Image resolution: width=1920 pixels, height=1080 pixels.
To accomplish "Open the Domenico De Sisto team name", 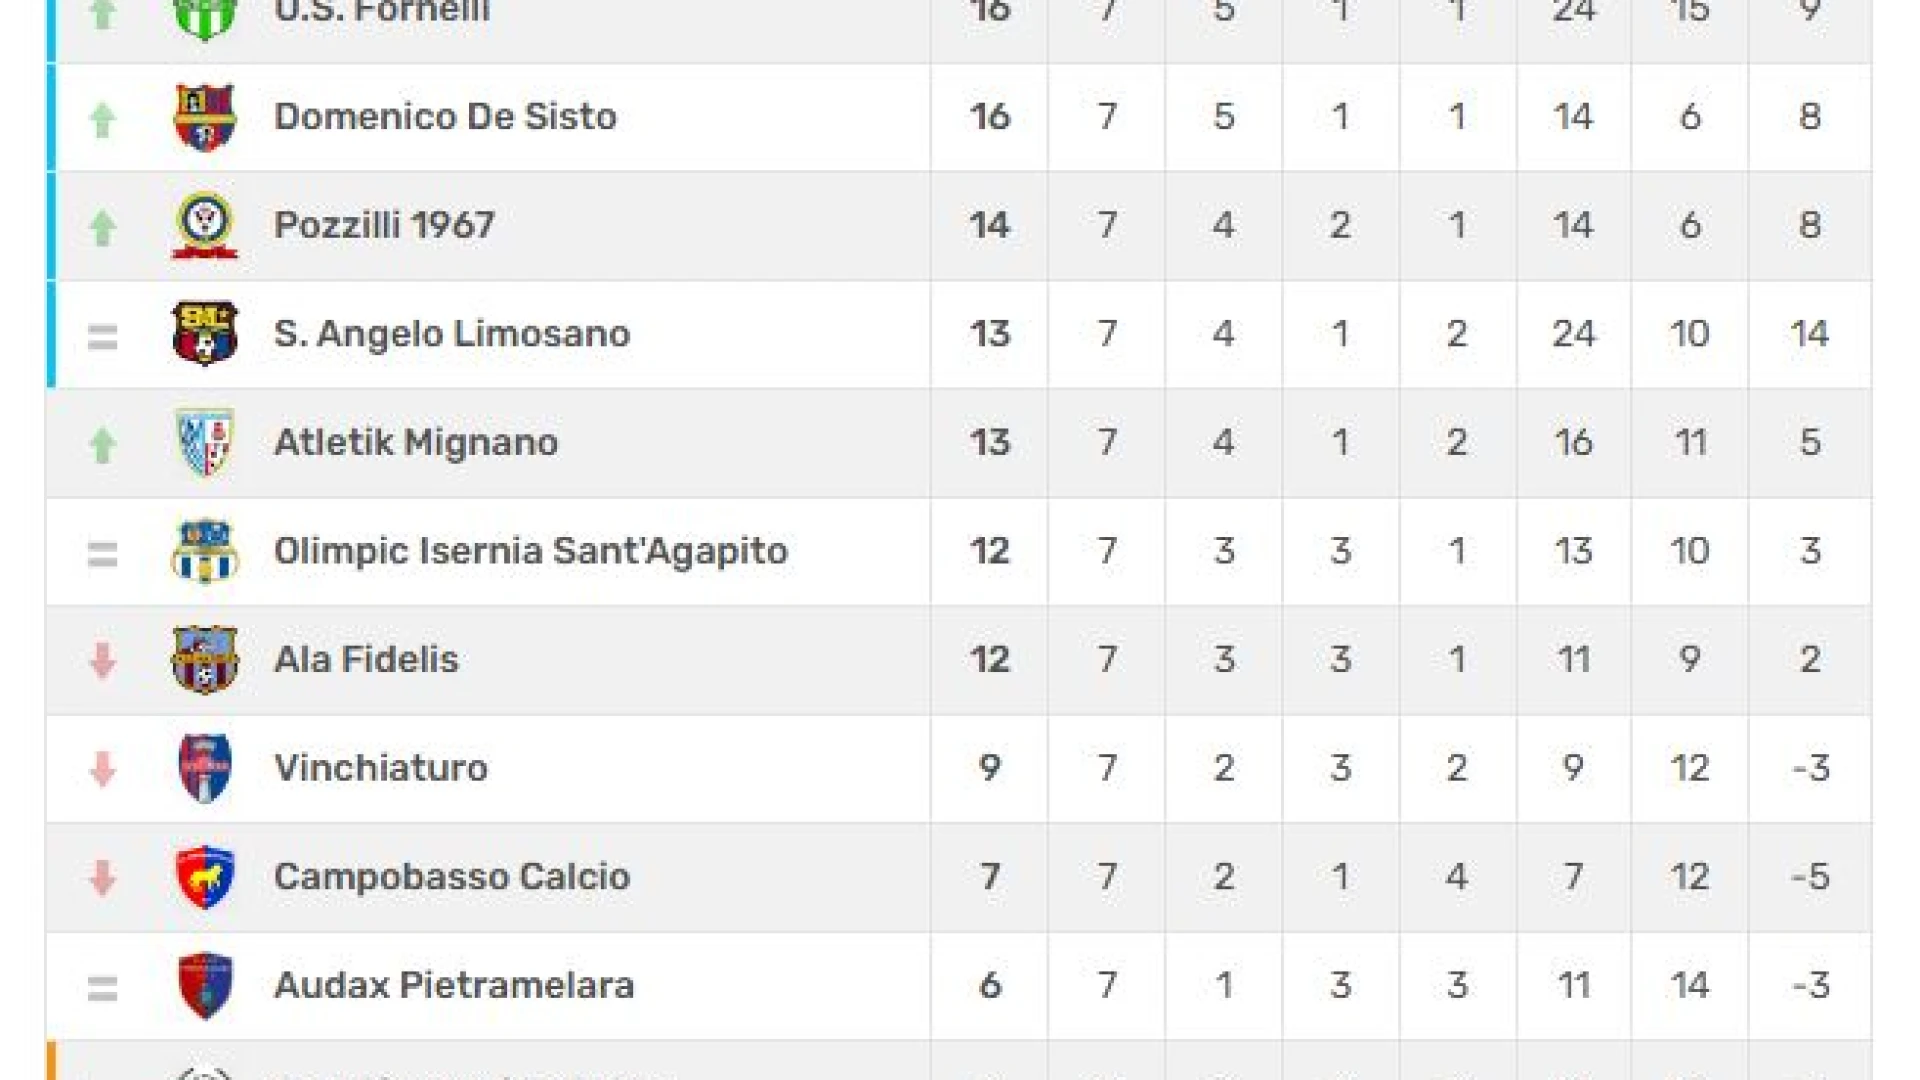I will (445, 117).
